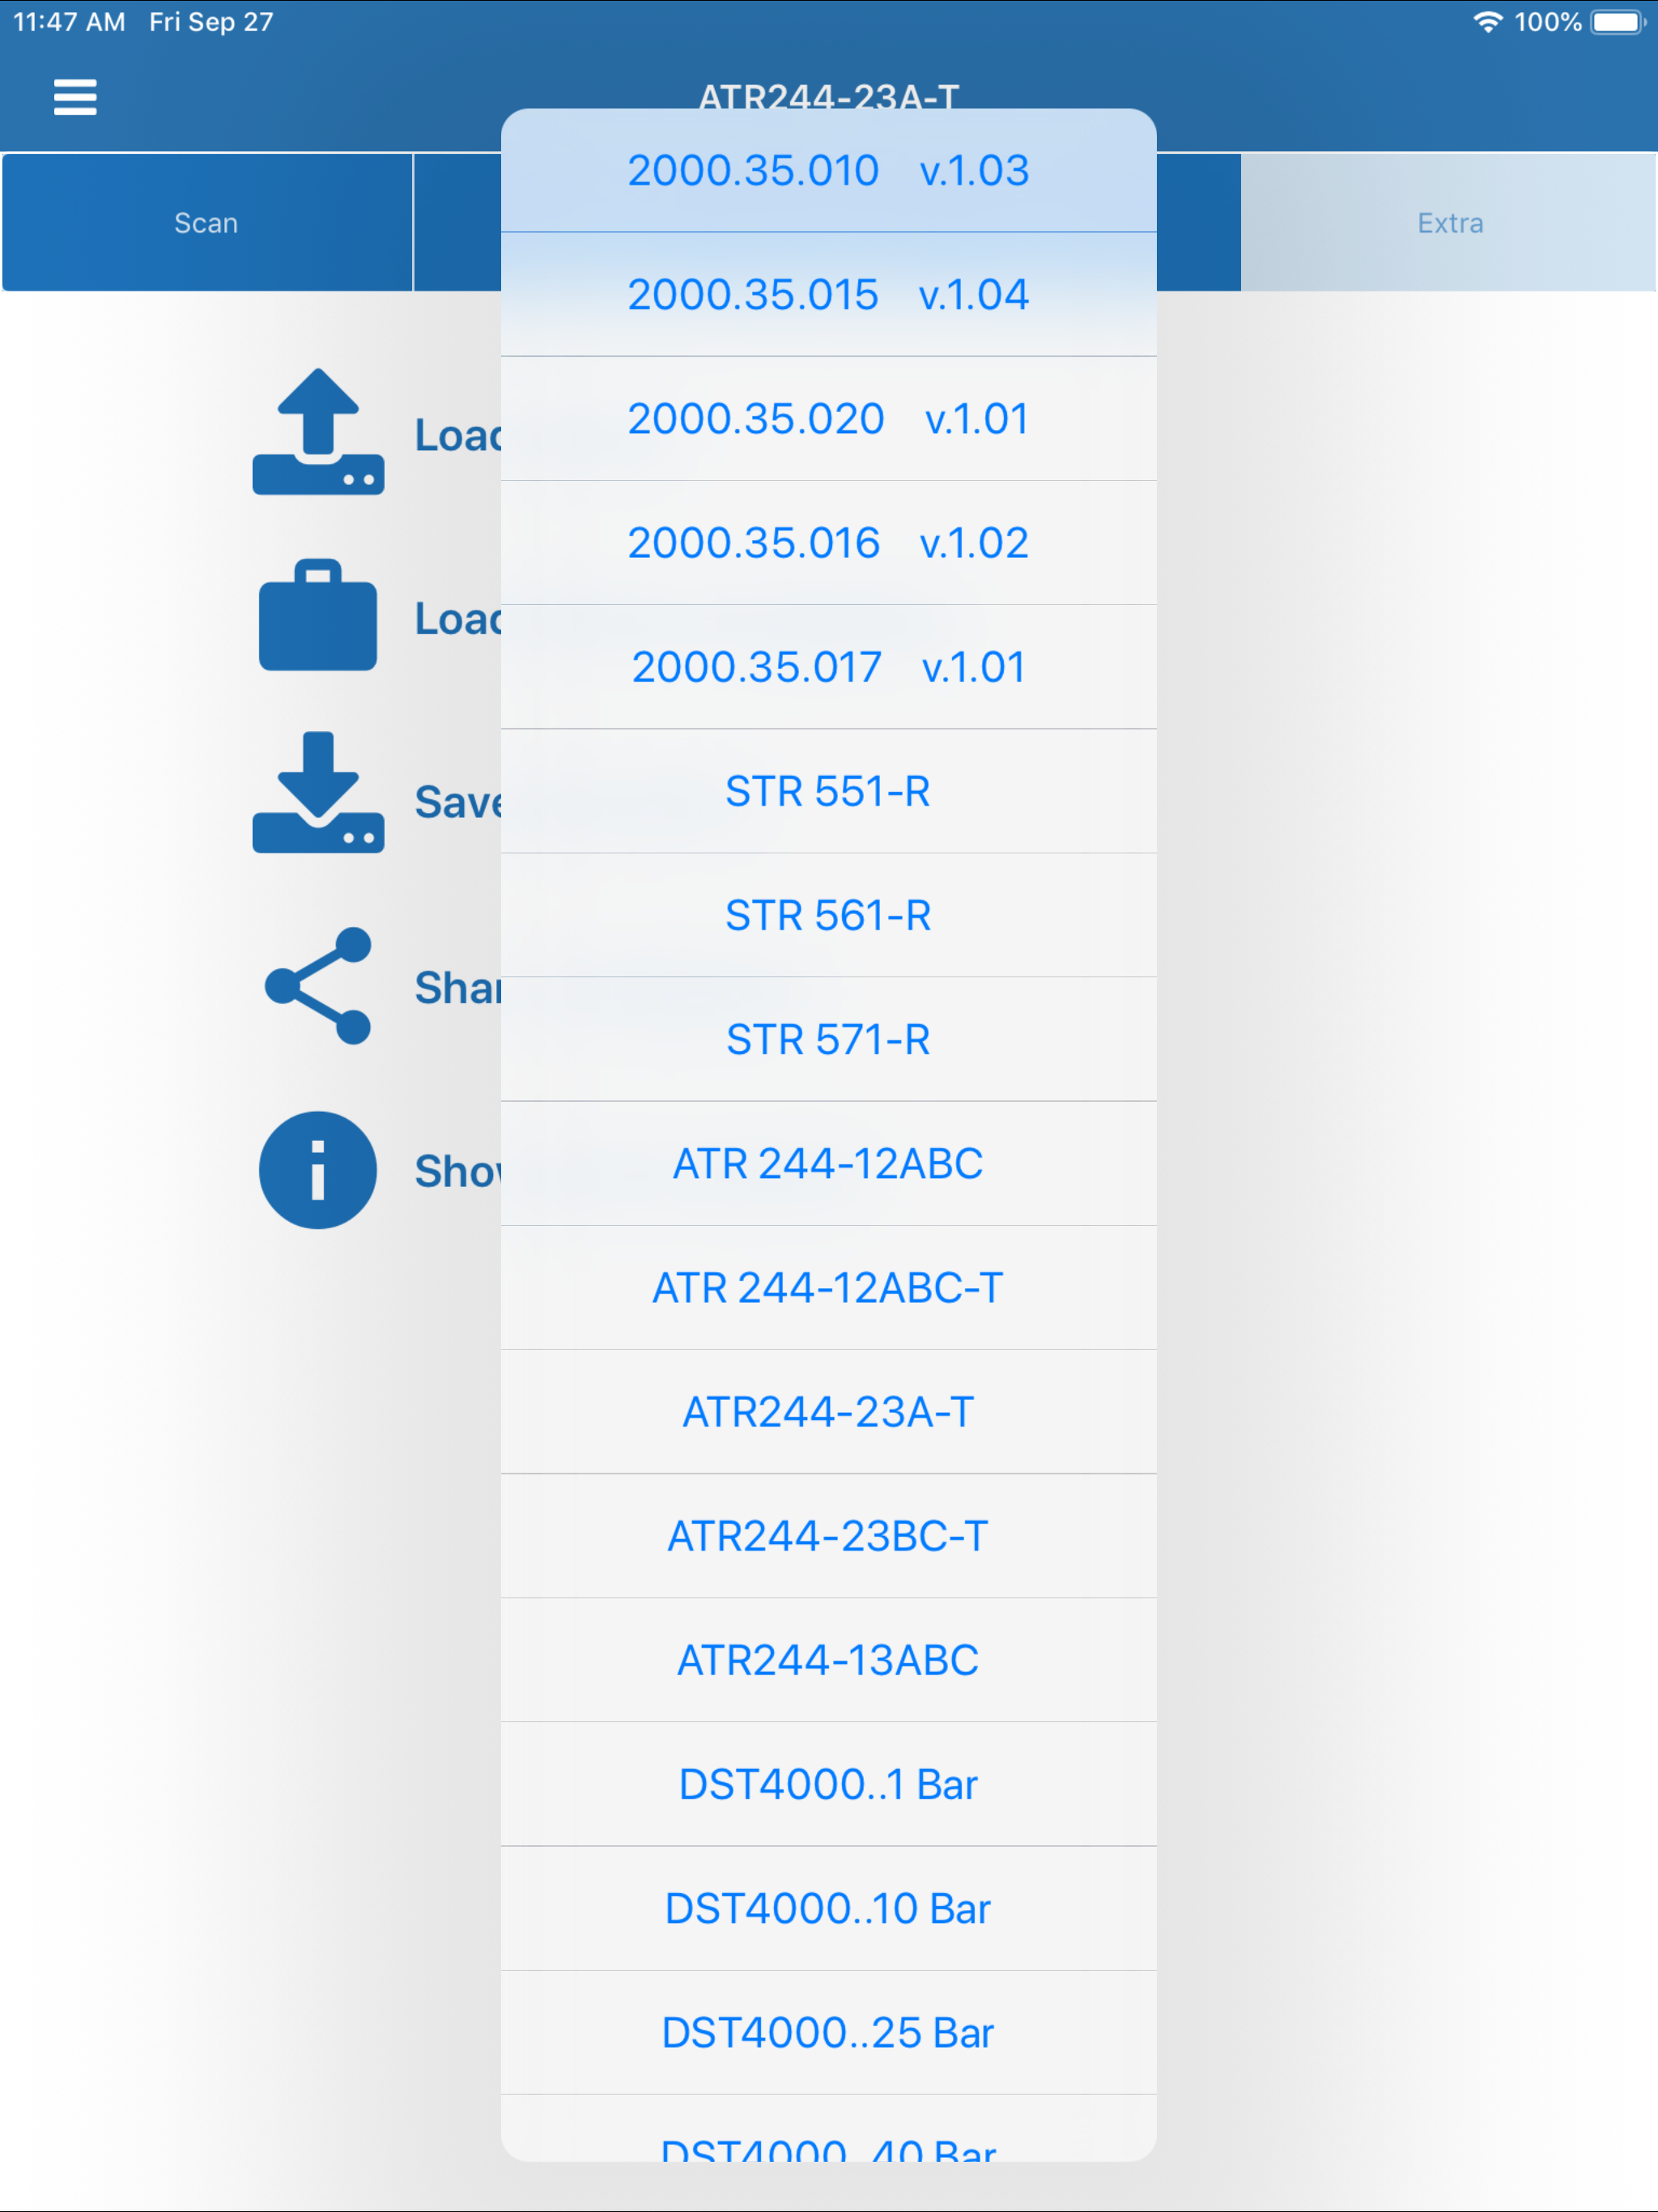
Task: Choose ATR 244-12ABC-T option
Action: pyautogui.click(x=828, y=1288)
